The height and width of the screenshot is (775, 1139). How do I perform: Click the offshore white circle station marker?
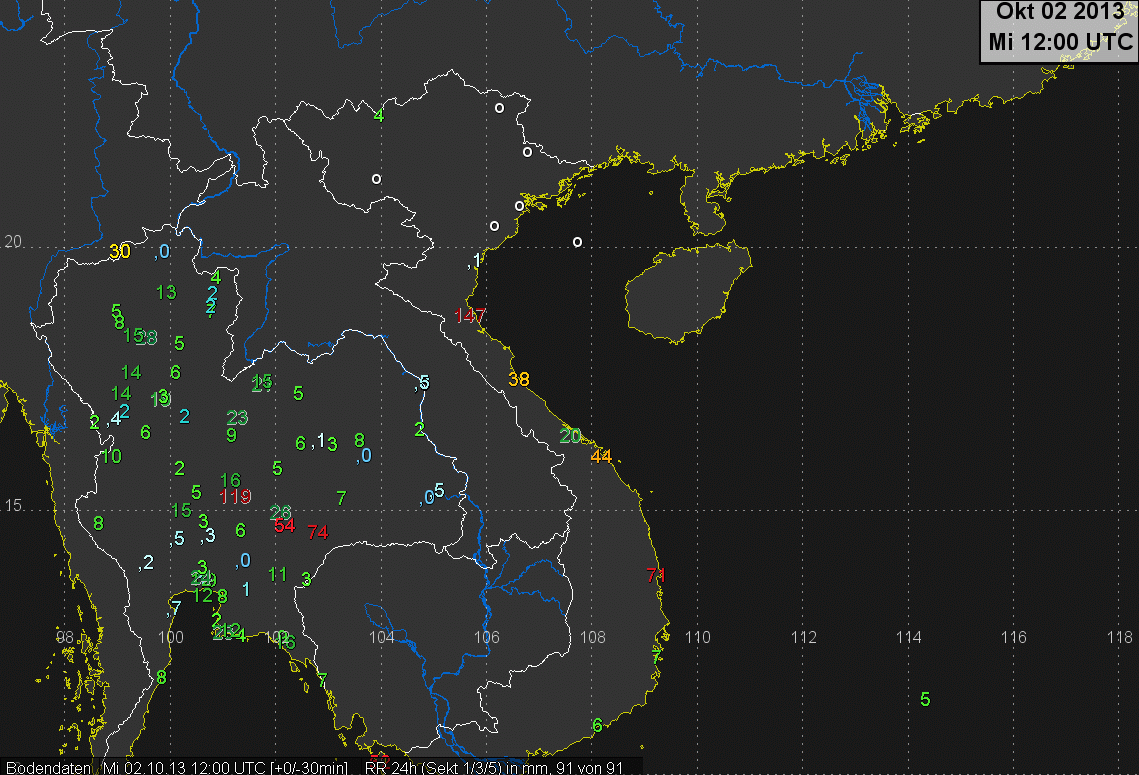click(577, 242)
